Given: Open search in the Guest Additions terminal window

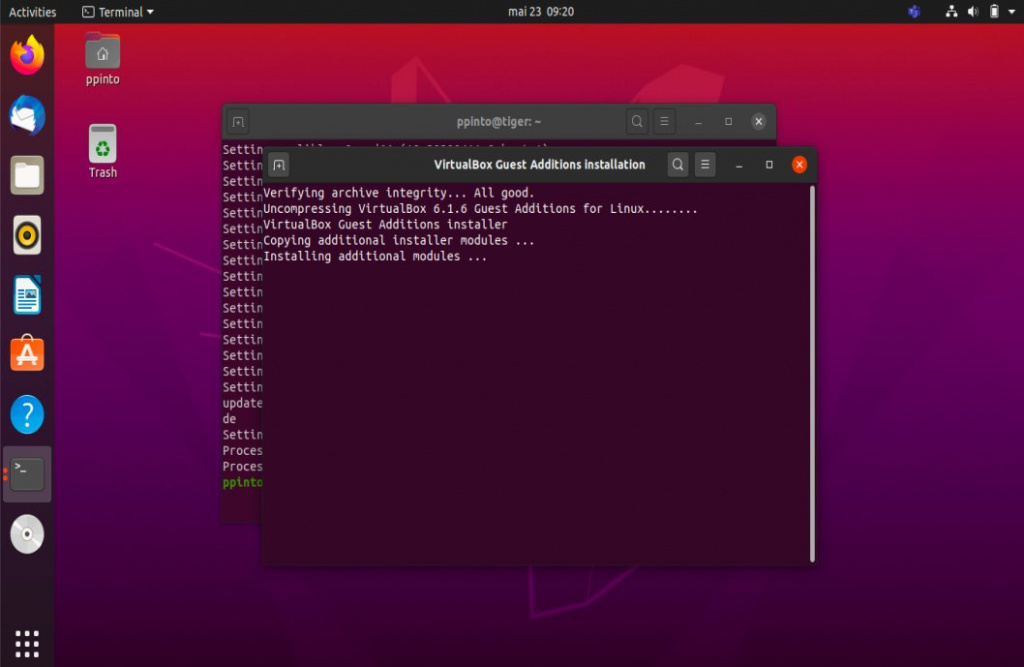Looking at the screenshot, I should [x=678, y=165].
